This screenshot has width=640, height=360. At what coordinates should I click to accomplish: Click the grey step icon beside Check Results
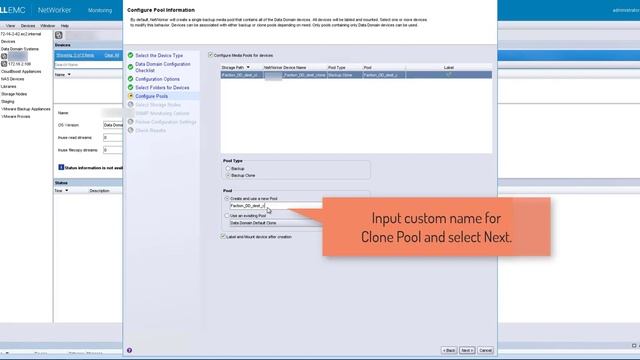[131, 130]
